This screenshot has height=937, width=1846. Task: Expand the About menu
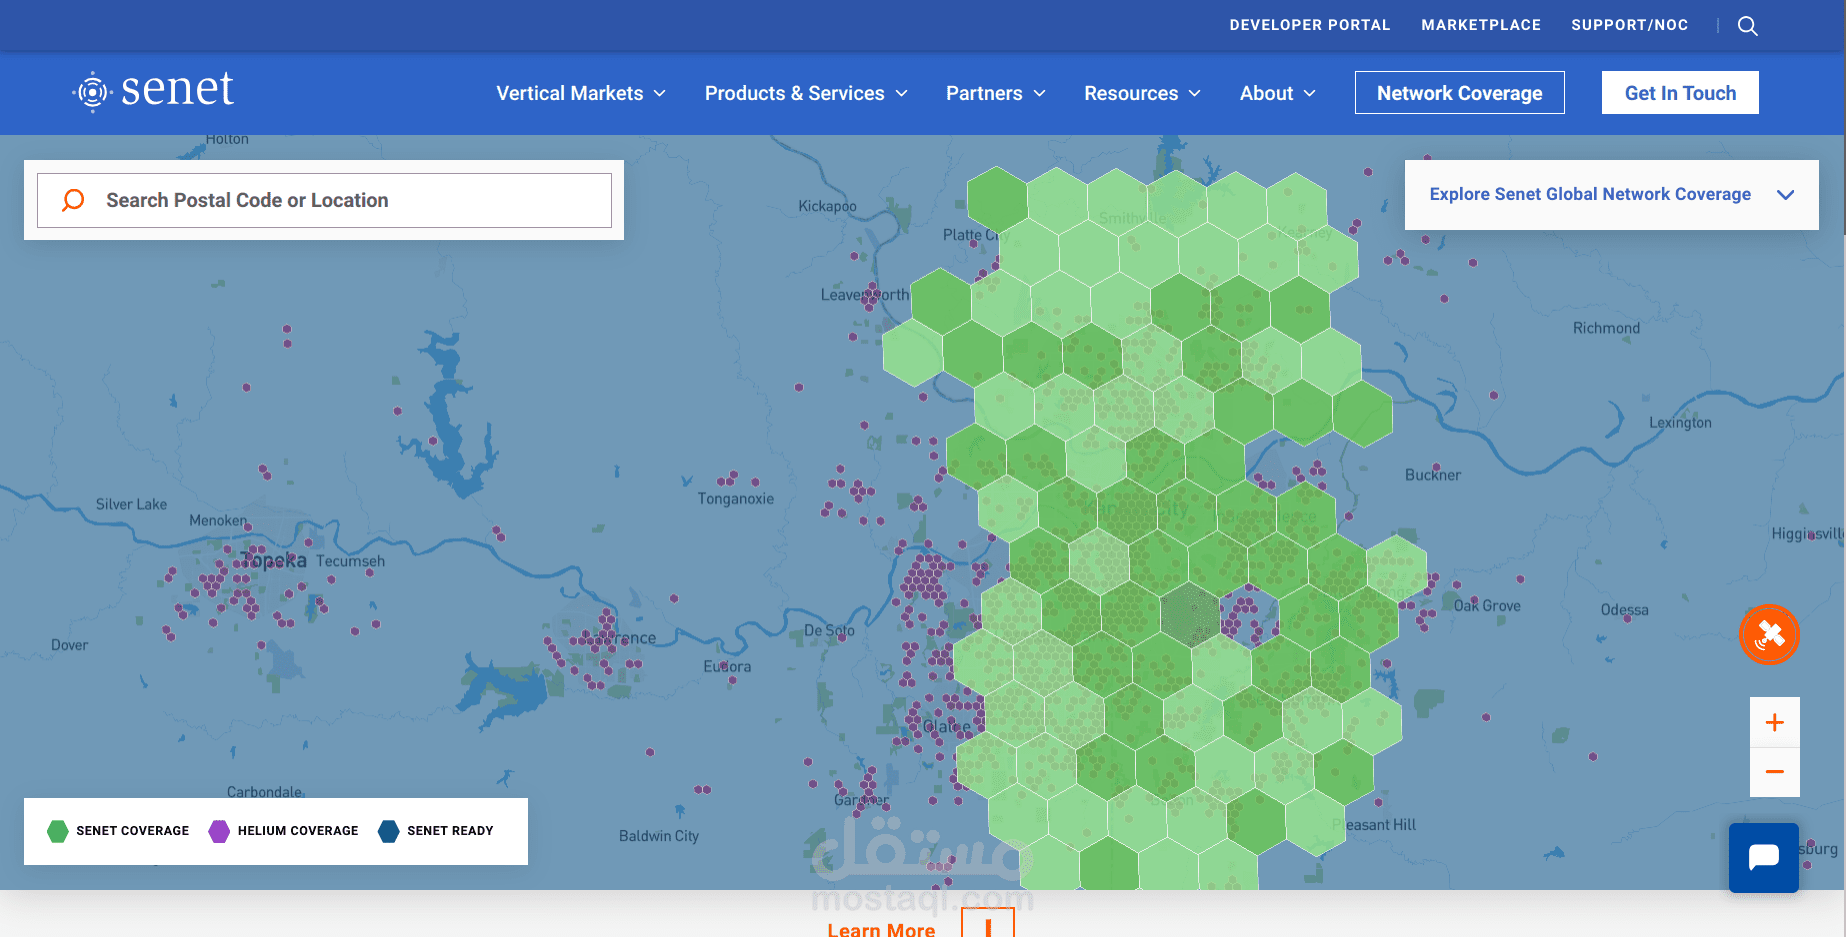click(x=1278, y=93)
